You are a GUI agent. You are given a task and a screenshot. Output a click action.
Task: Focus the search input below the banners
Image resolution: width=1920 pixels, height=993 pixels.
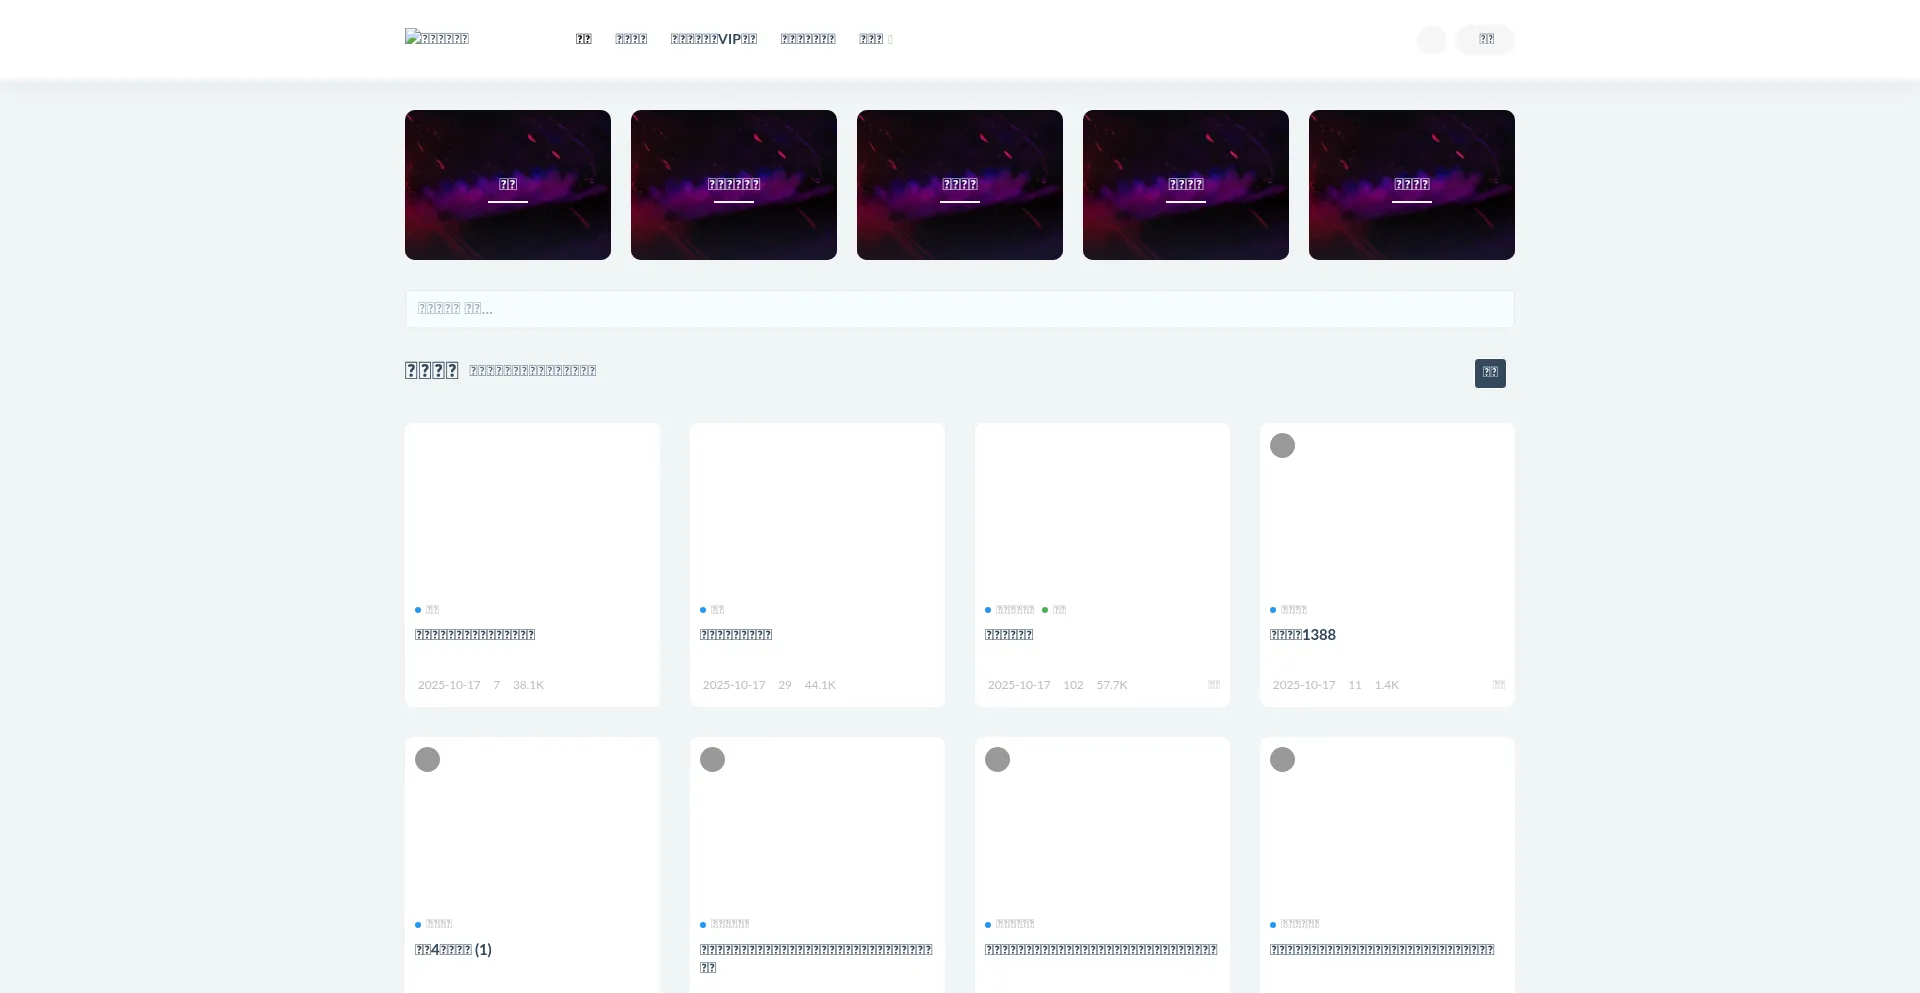[959, 309]
